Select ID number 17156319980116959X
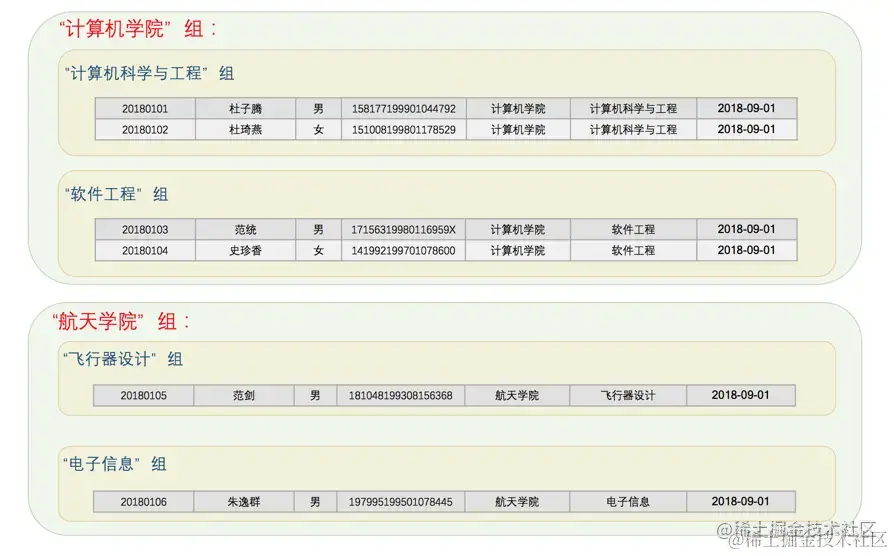 pyautogui.click(x=404, y=229)
